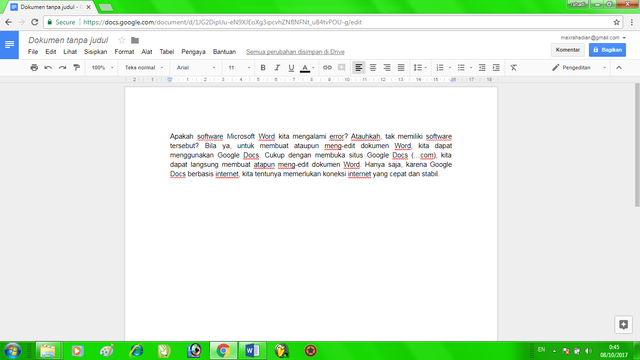Open the 100% zoom dropdown

click(x=102, y=68)
